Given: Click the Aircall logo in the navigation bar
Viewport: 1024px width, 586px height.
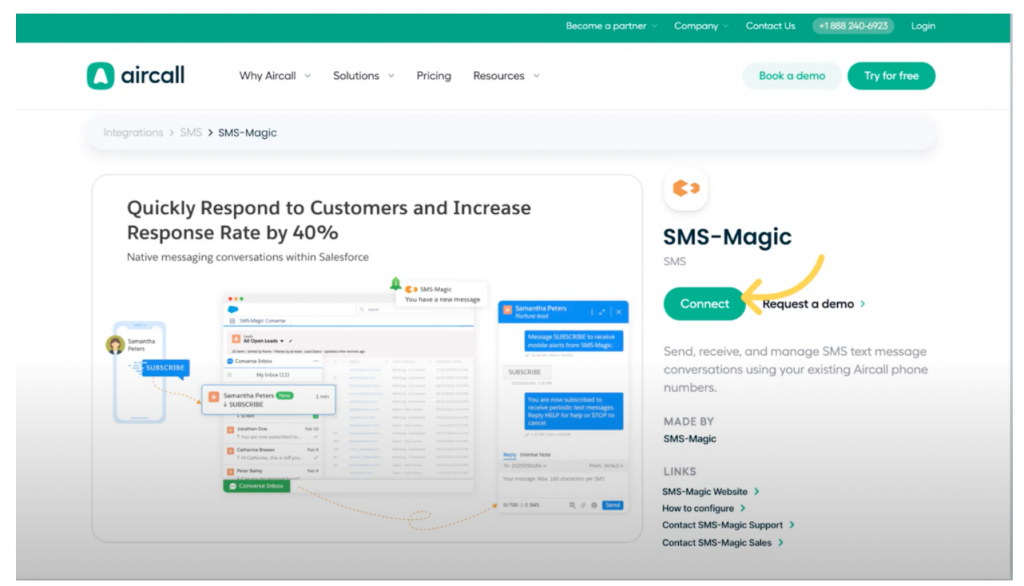Looking at the screenshot, I should [x=136, y=75].
